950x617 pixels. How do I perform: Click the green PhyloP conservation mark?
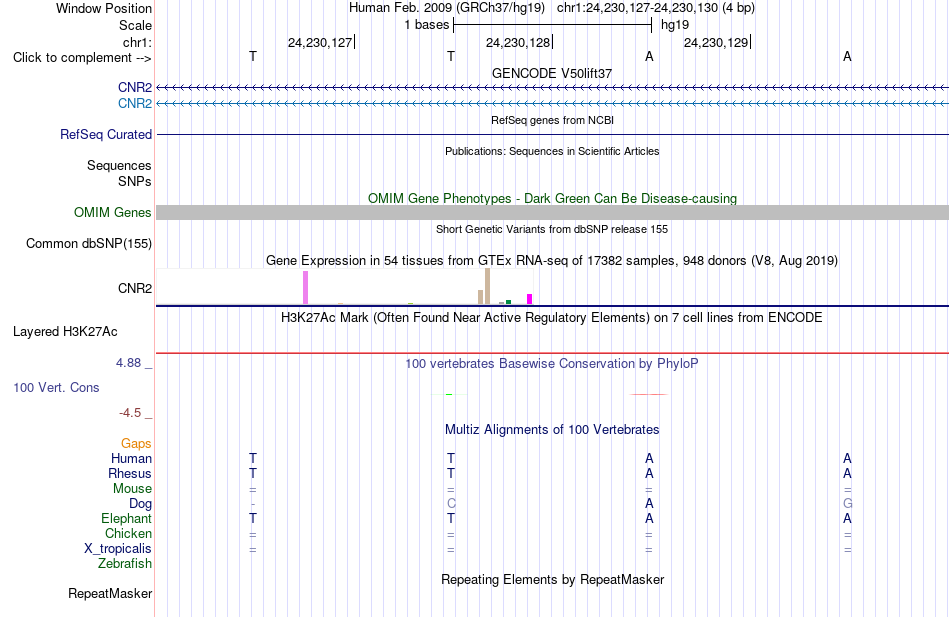click(x=449, y=395)
